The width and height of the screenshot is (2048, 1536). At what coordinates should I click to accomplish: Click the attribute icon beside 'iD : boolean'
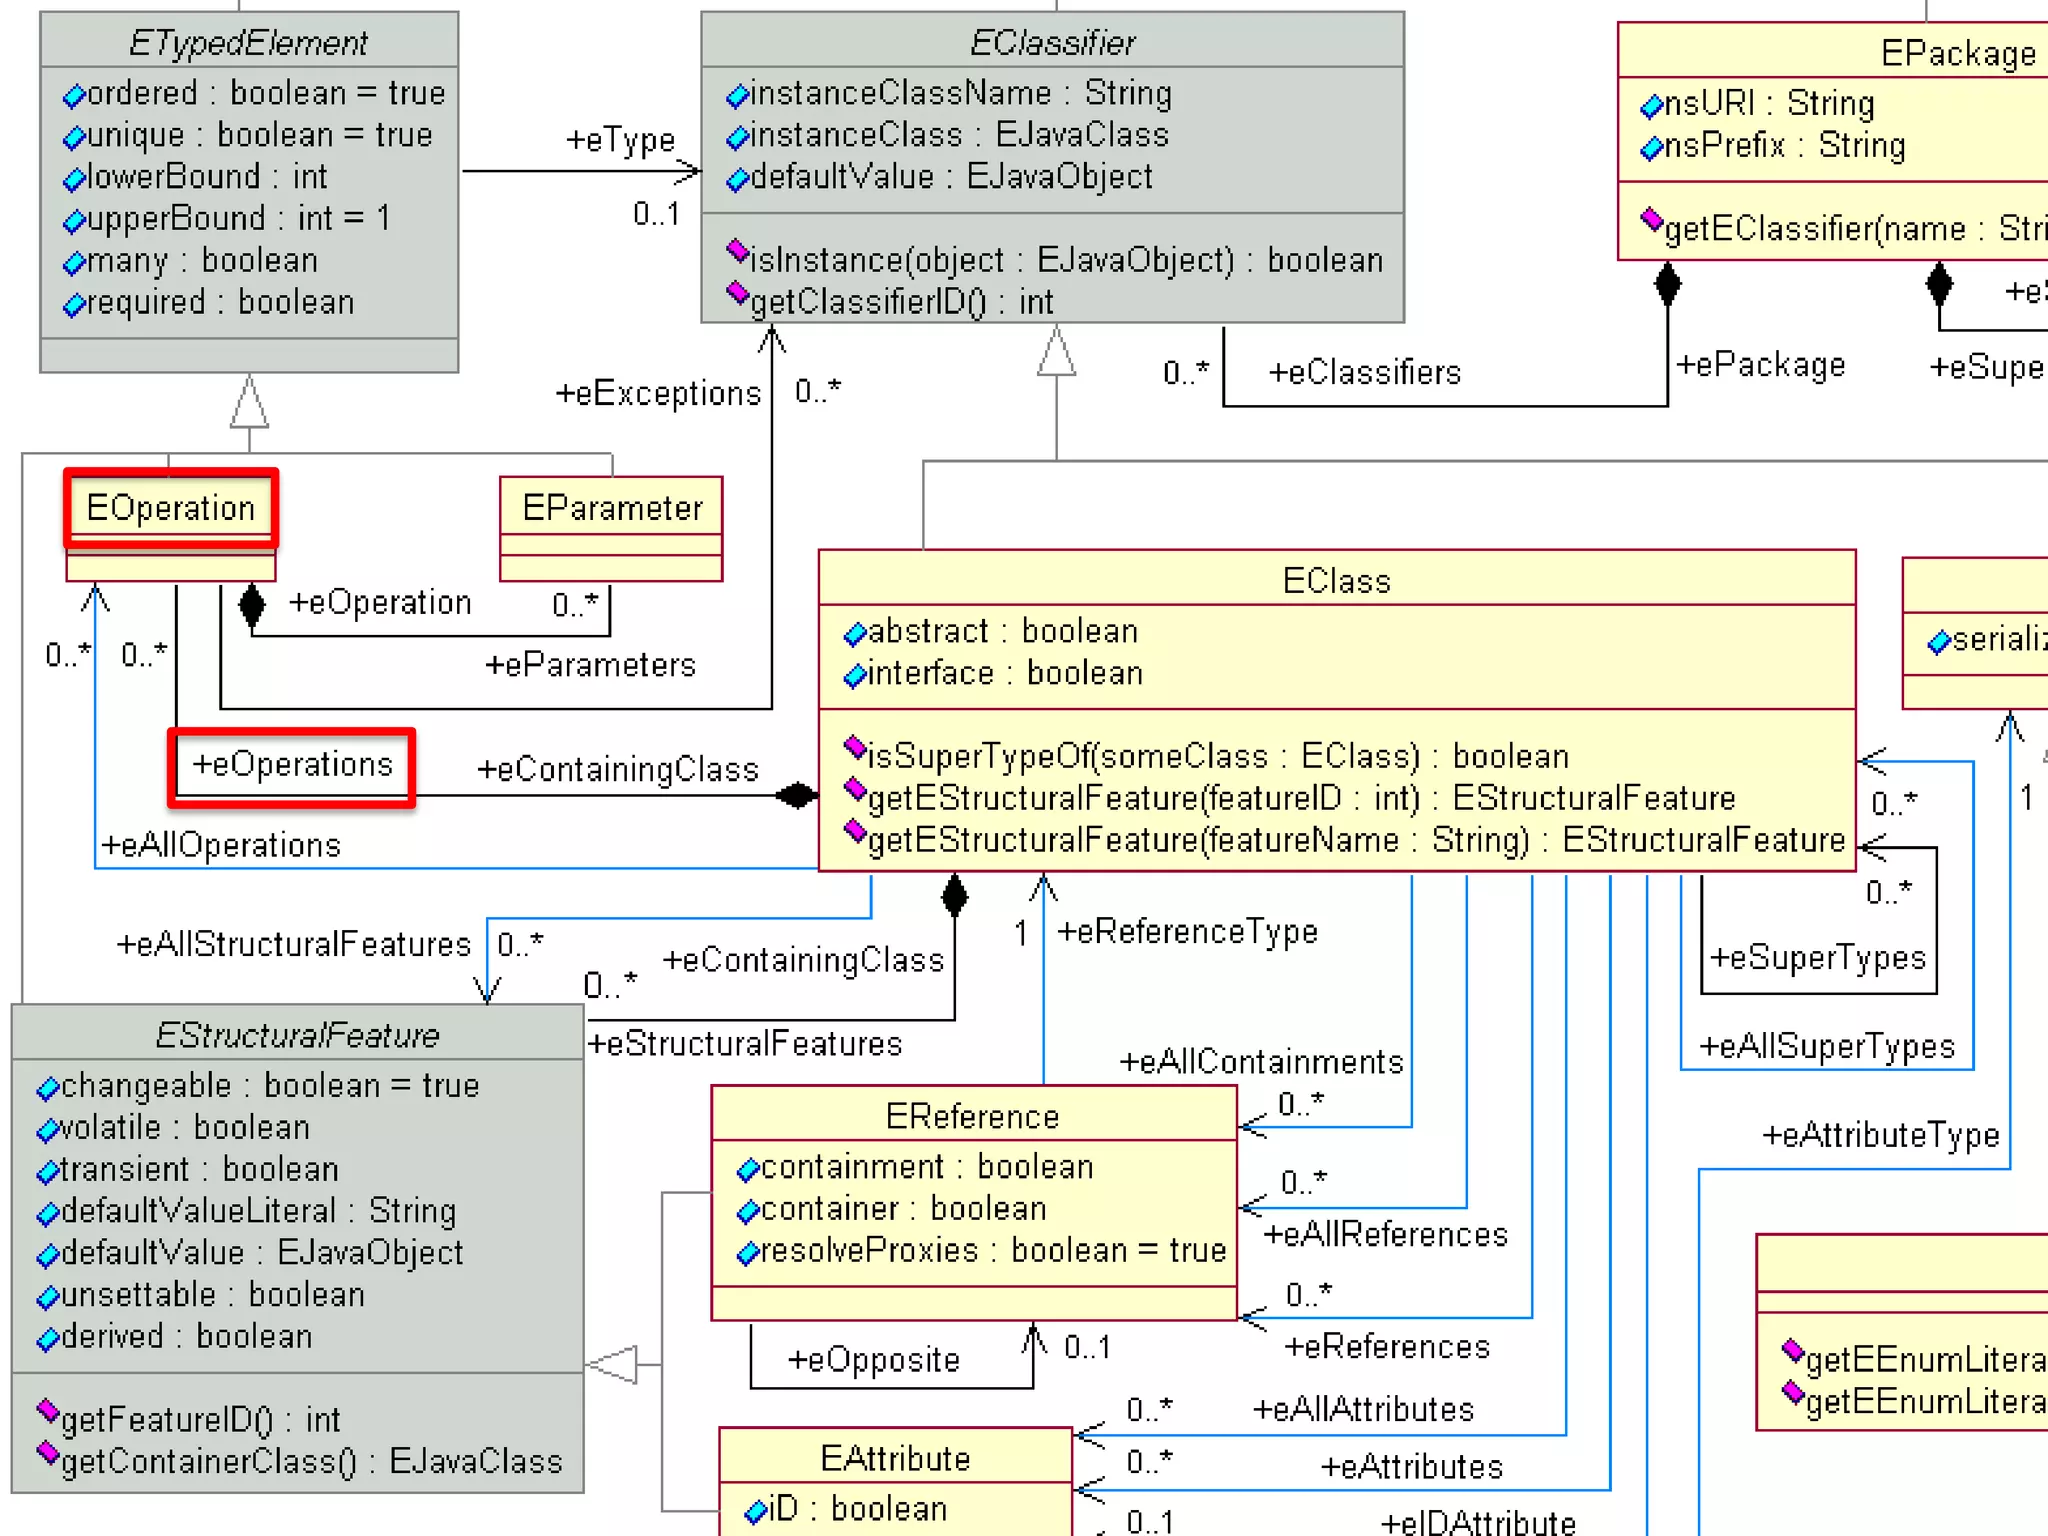coord(756,1511)
